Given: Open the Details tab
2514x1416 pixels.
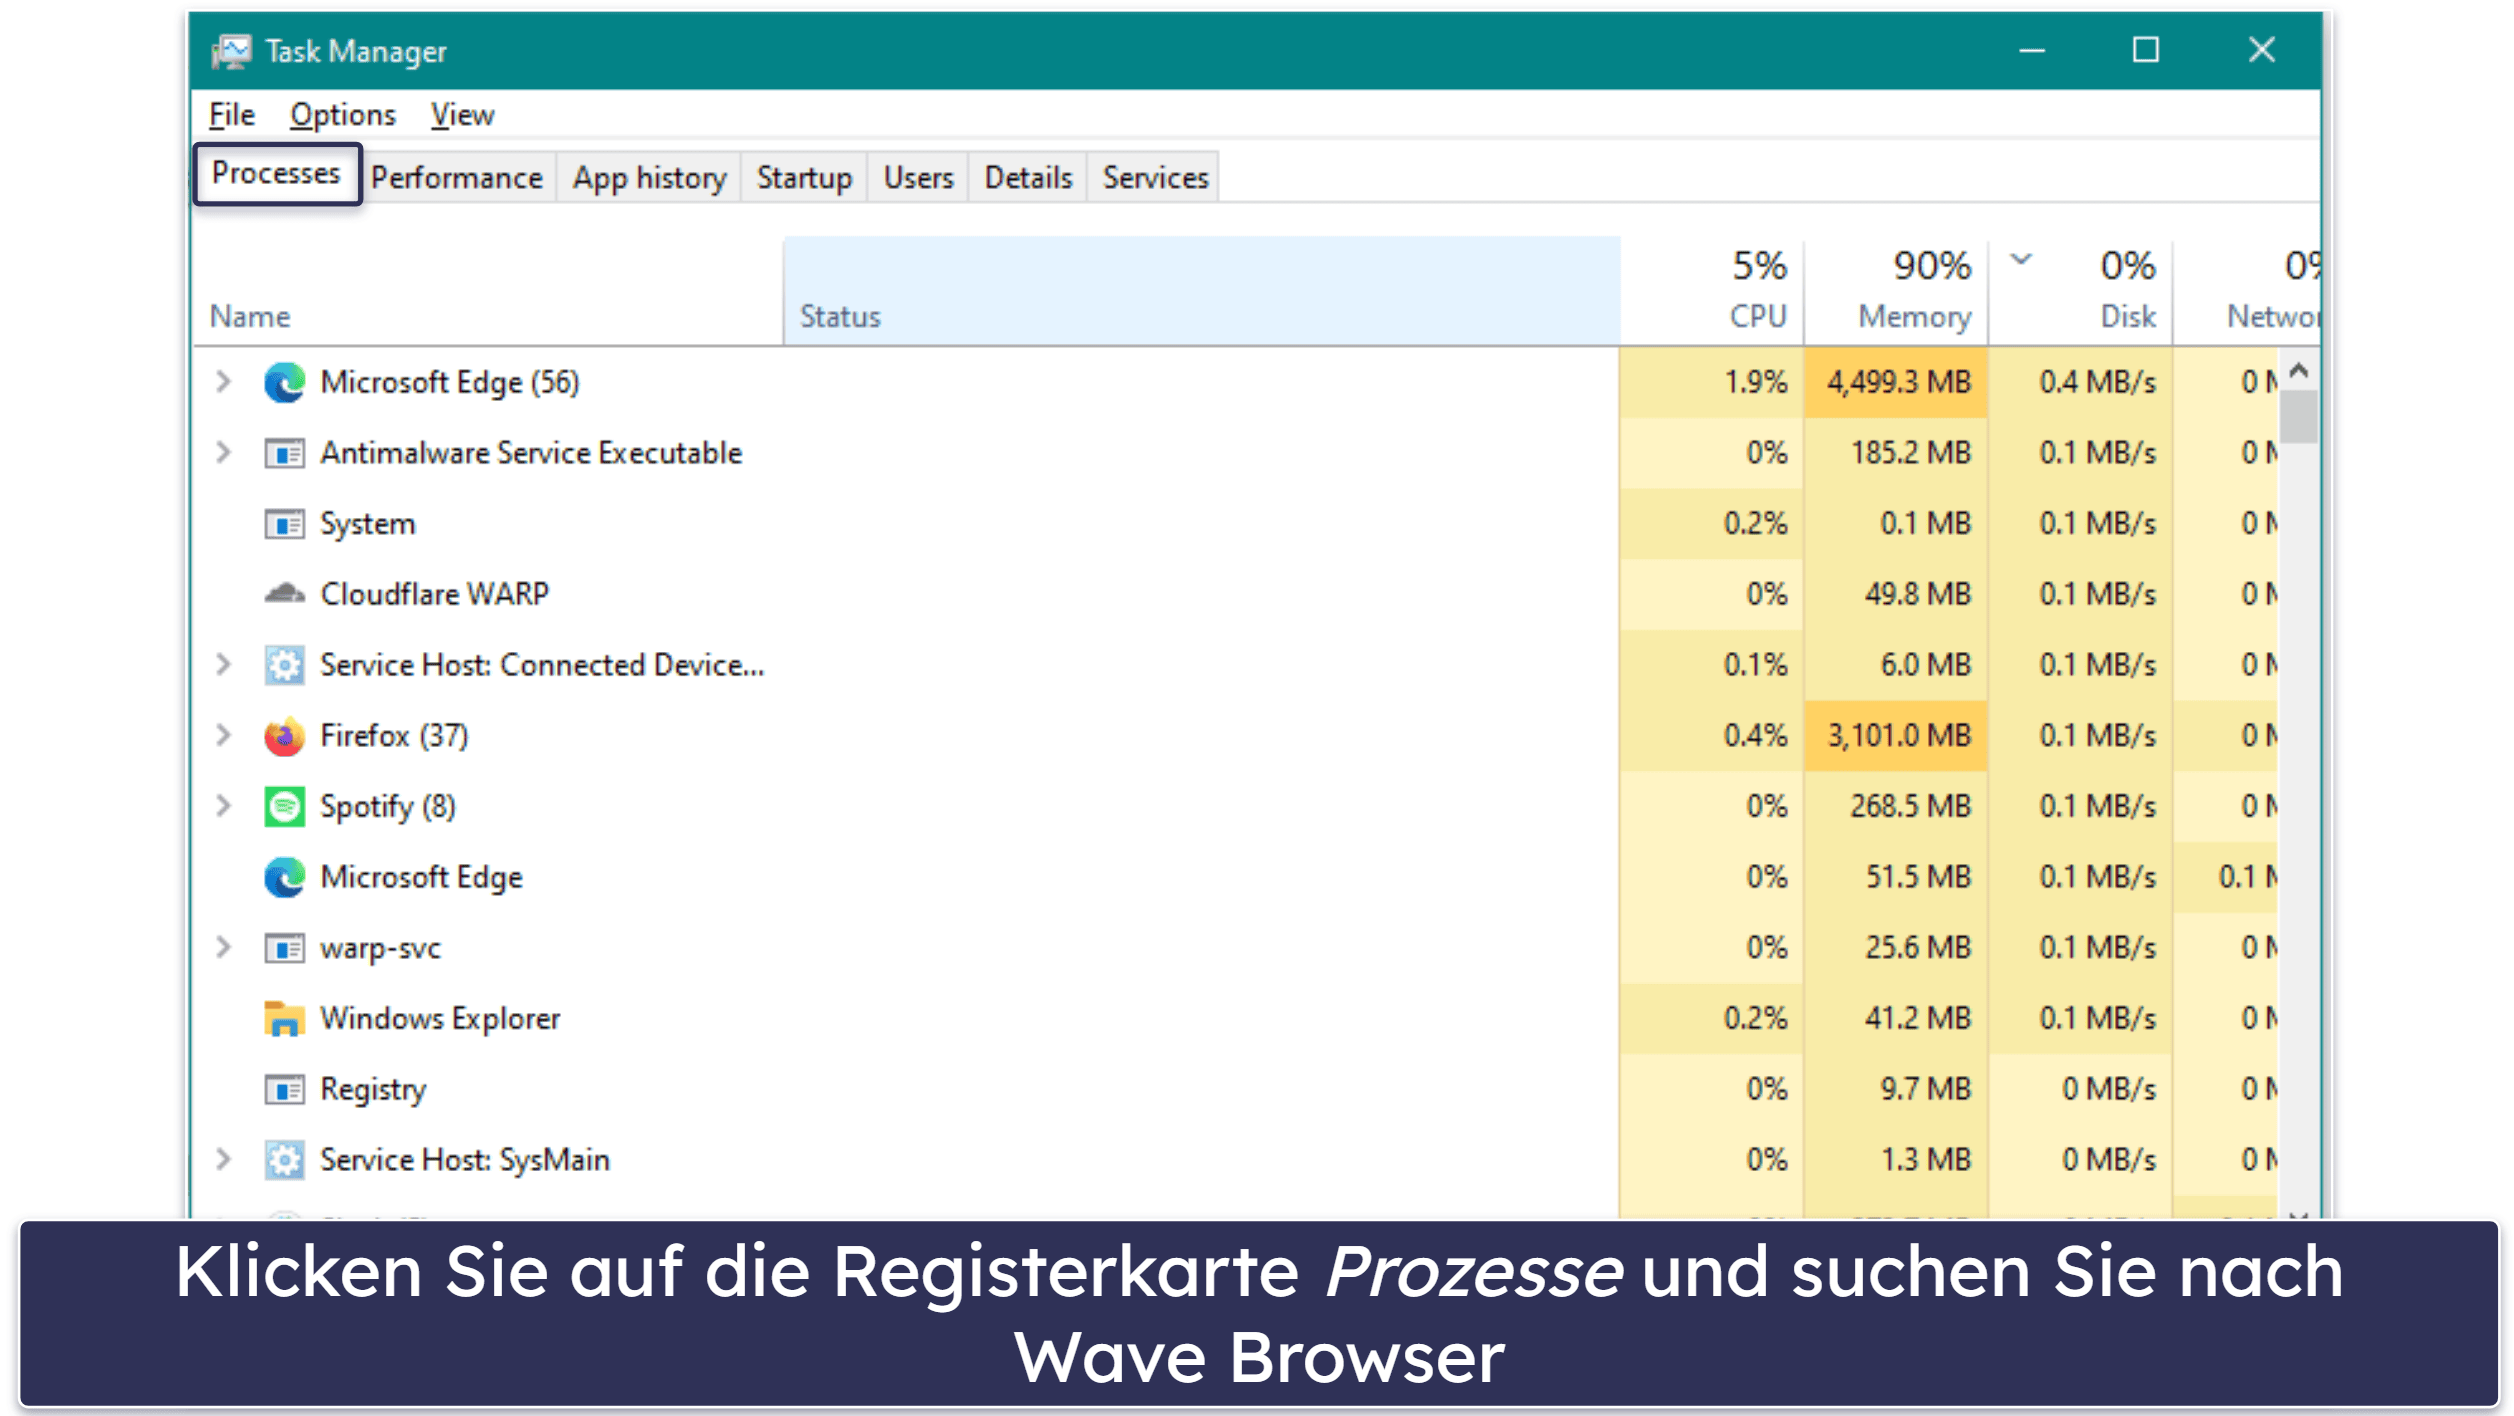Looking at the screenshot, I should pos(1028,178).
